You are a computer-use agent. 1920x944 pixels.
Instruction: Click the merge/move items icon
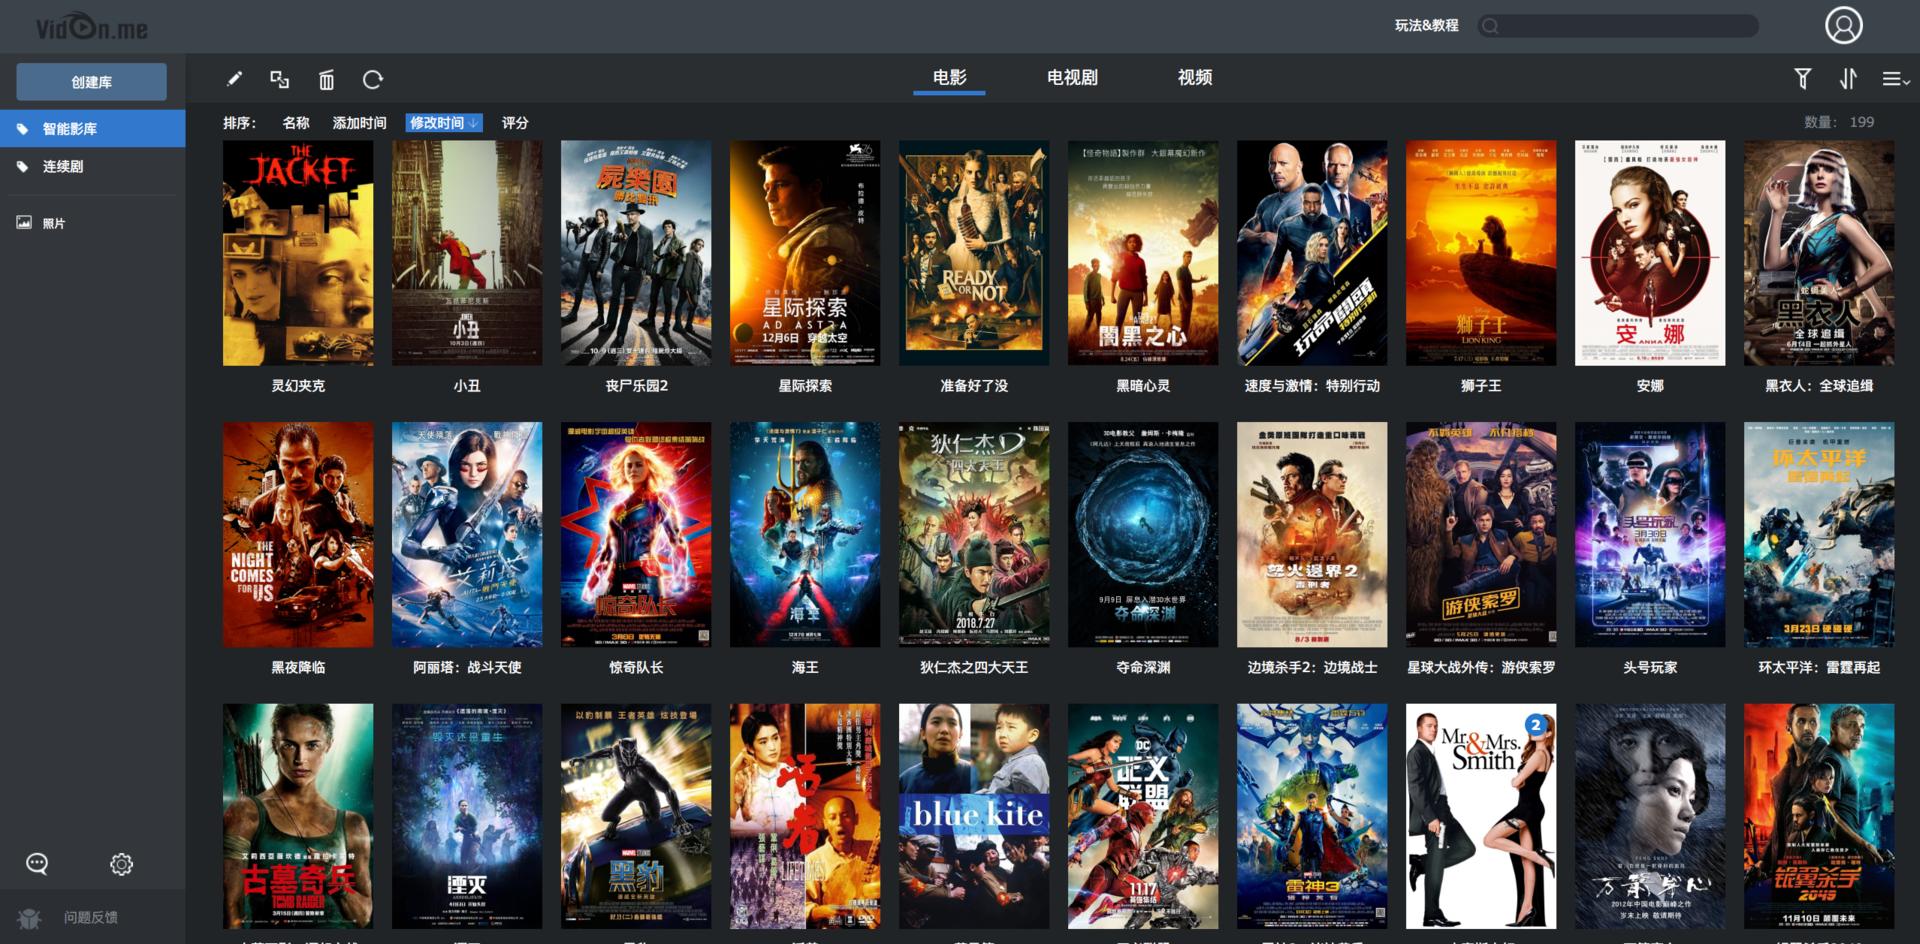tap(280, 79)
